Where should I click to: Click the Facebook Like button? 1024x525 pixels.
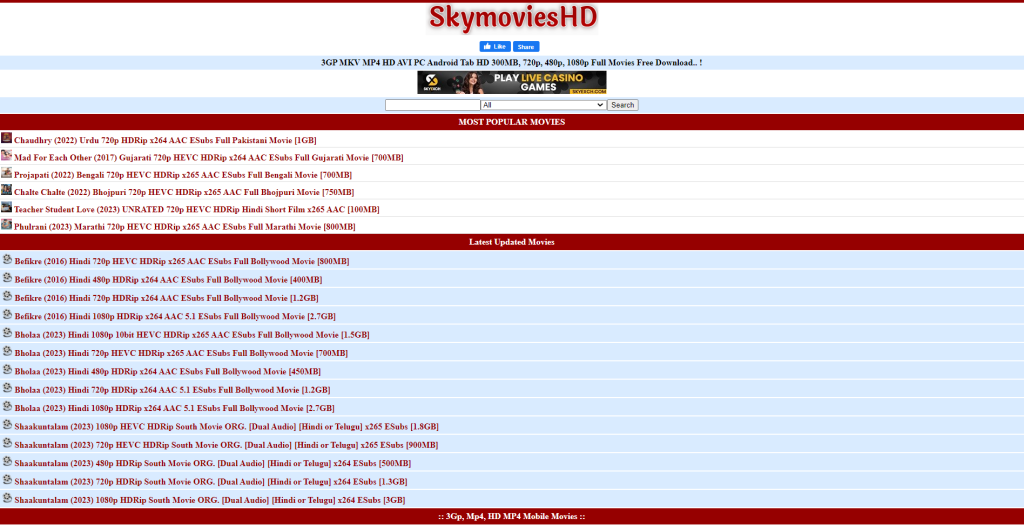tap(495, 47)
